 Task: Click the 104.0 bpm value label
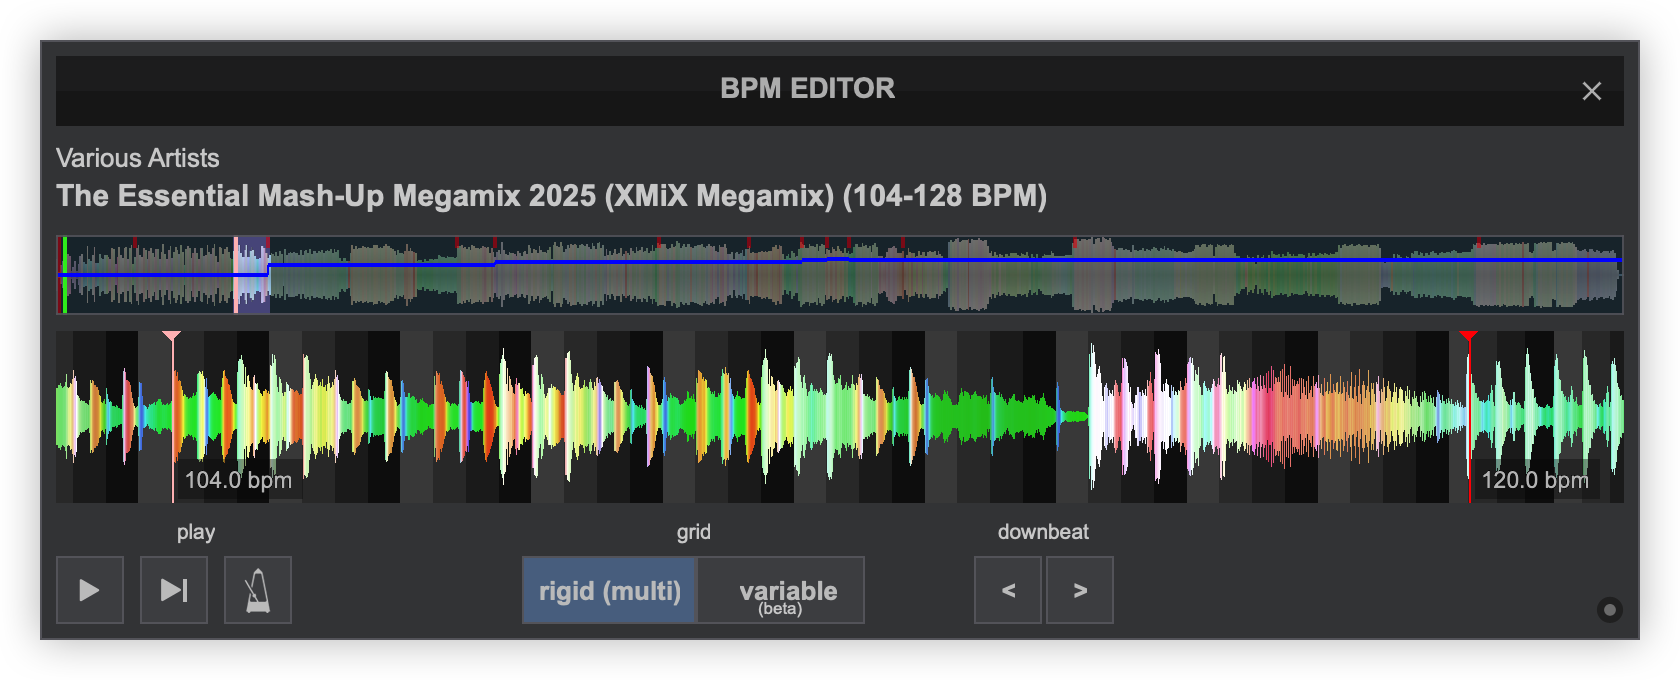point(238,480)
